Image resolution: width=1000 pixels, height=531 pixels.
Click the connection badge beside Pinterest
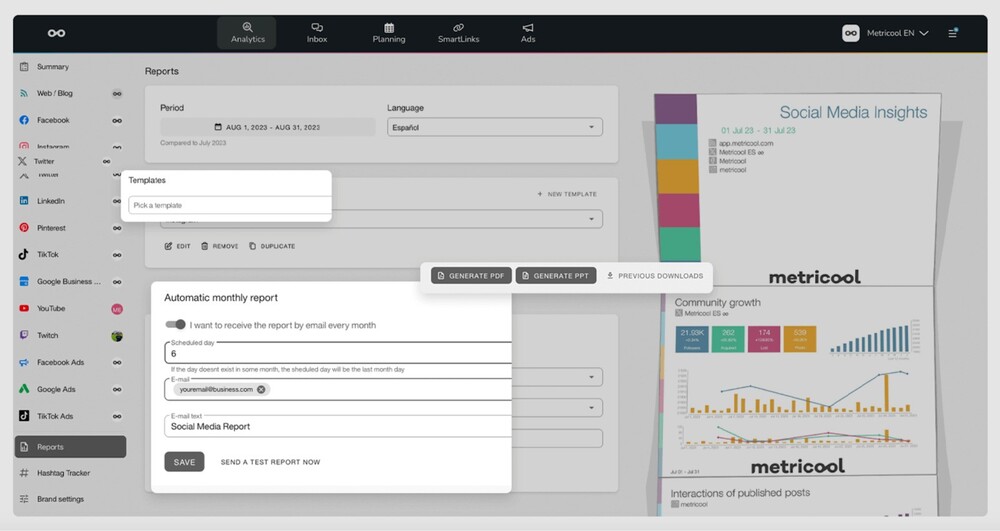pyautogui.click(x=117, y=228)
